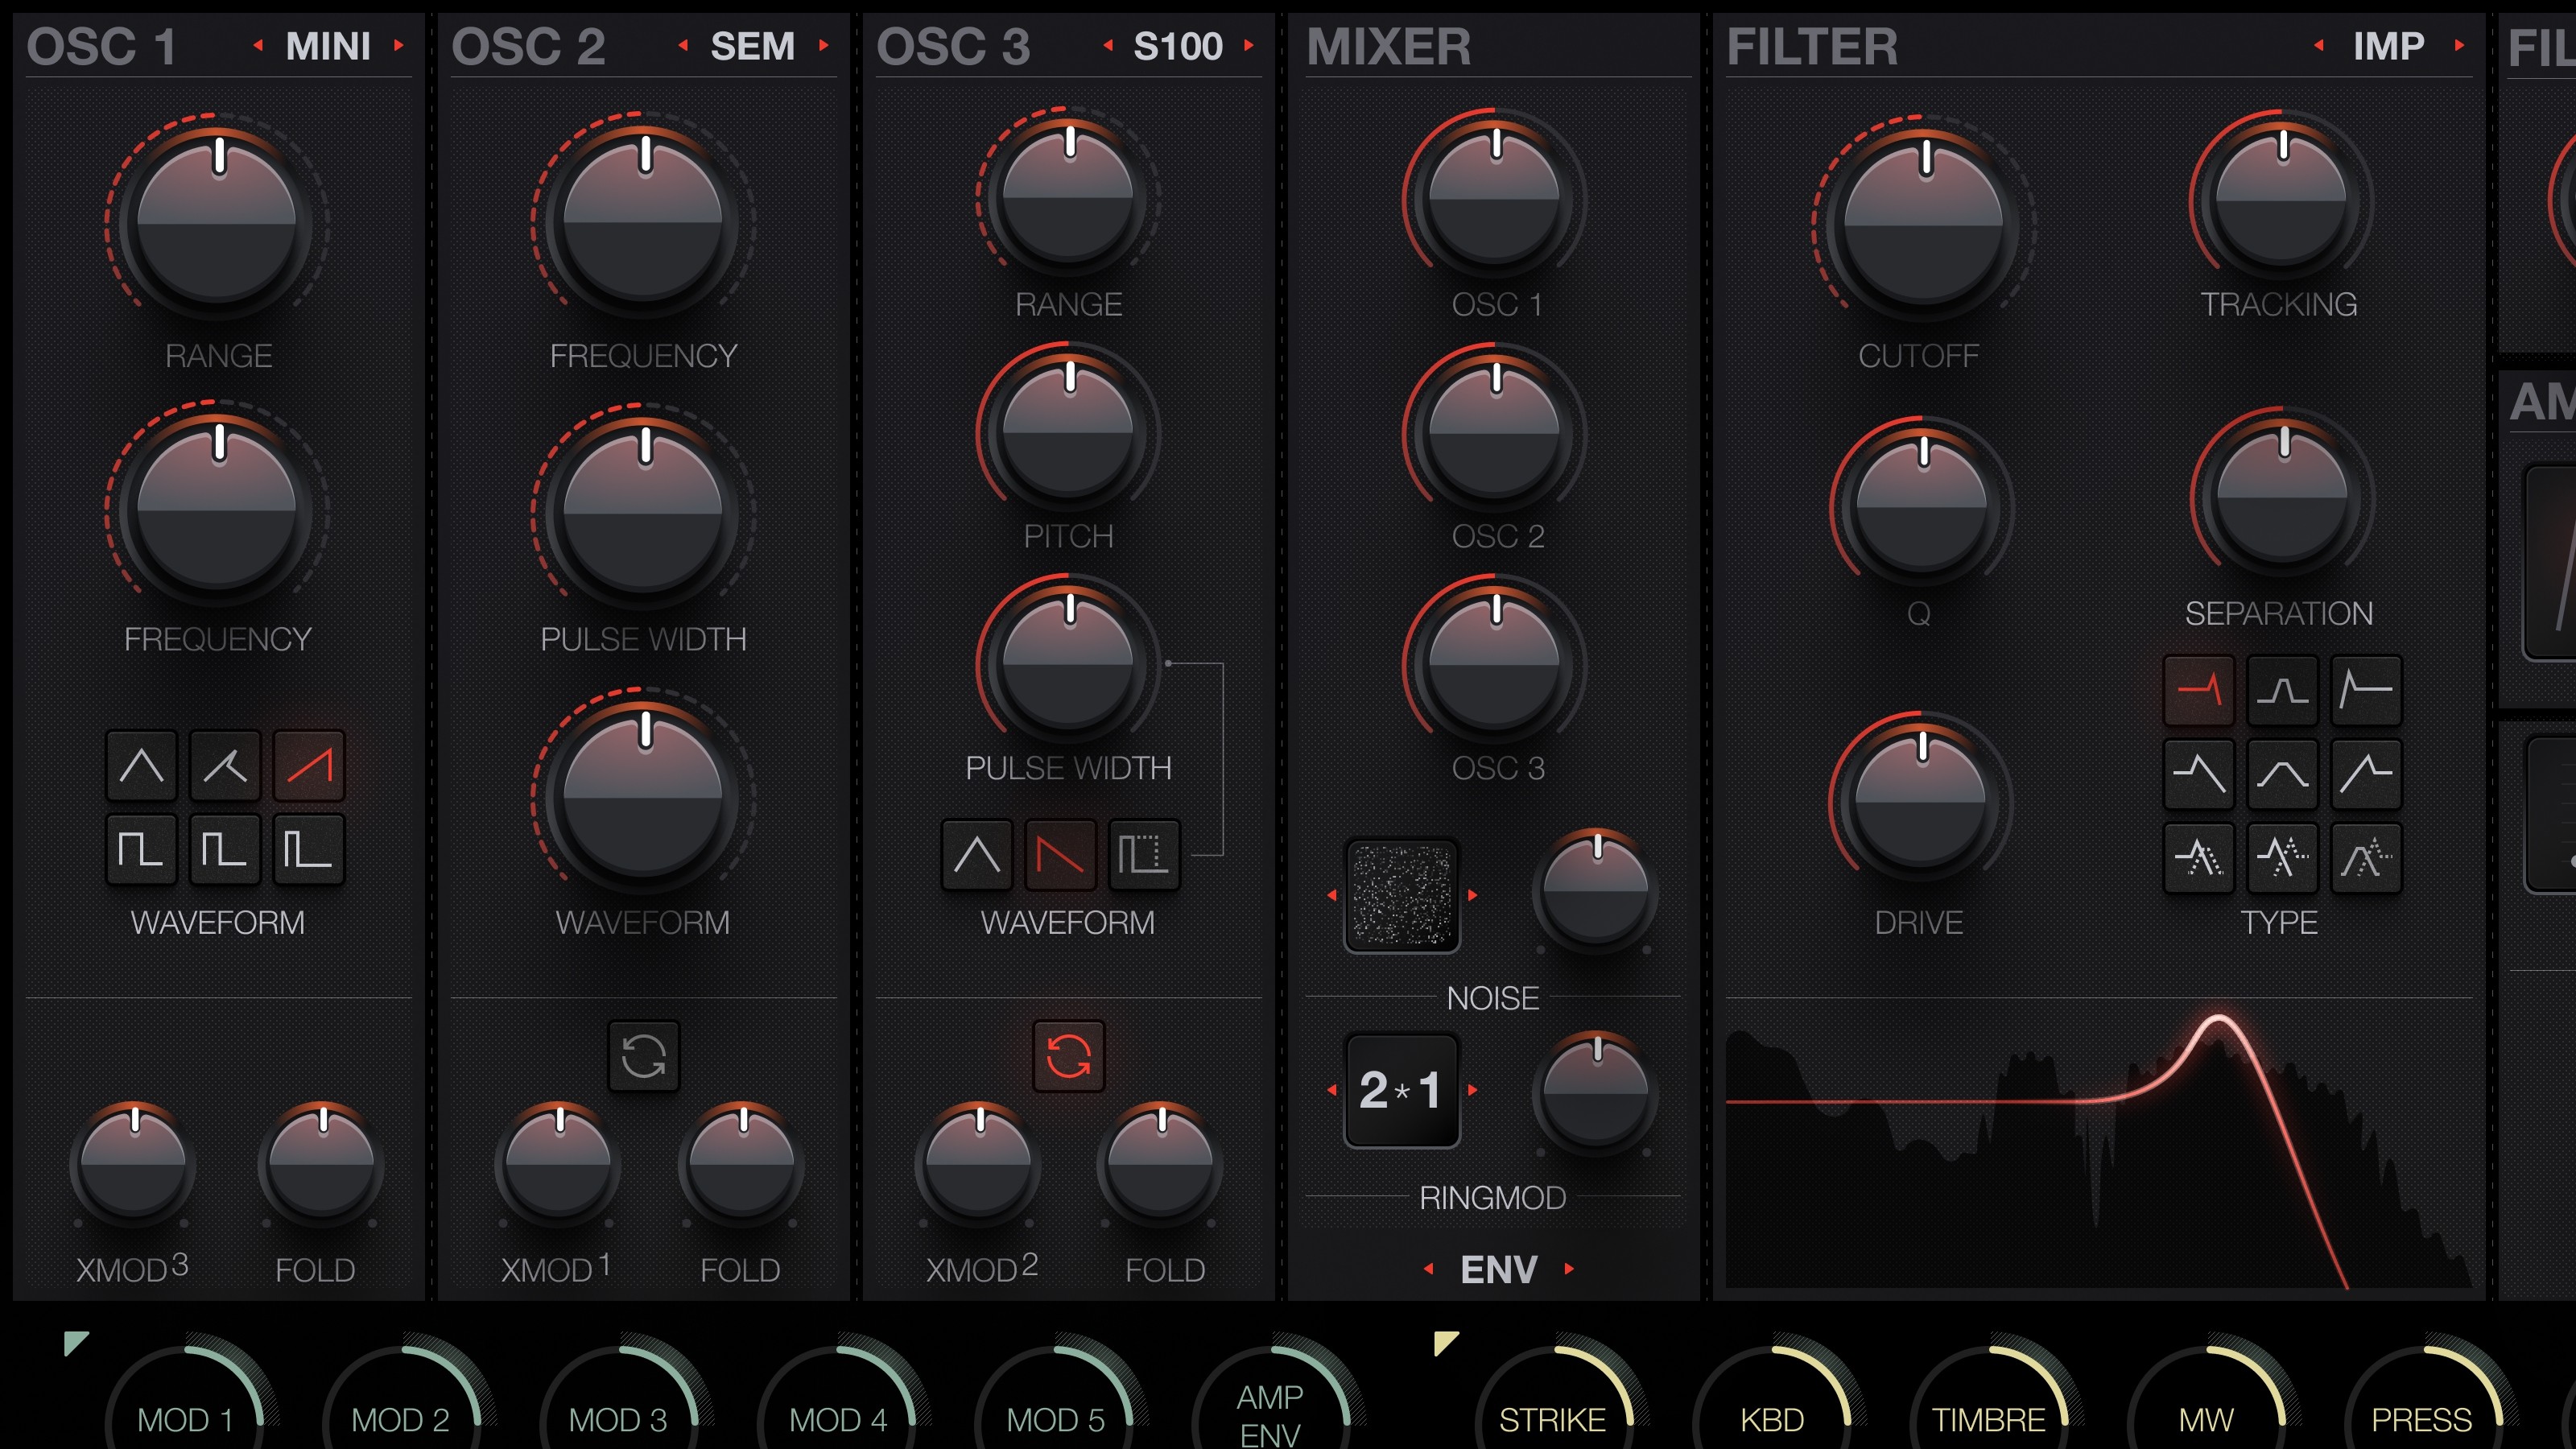Viewport: 2576px width, 1449px height.
Task: Disable OSC 3 sync toggle
Action: 1068,1056
